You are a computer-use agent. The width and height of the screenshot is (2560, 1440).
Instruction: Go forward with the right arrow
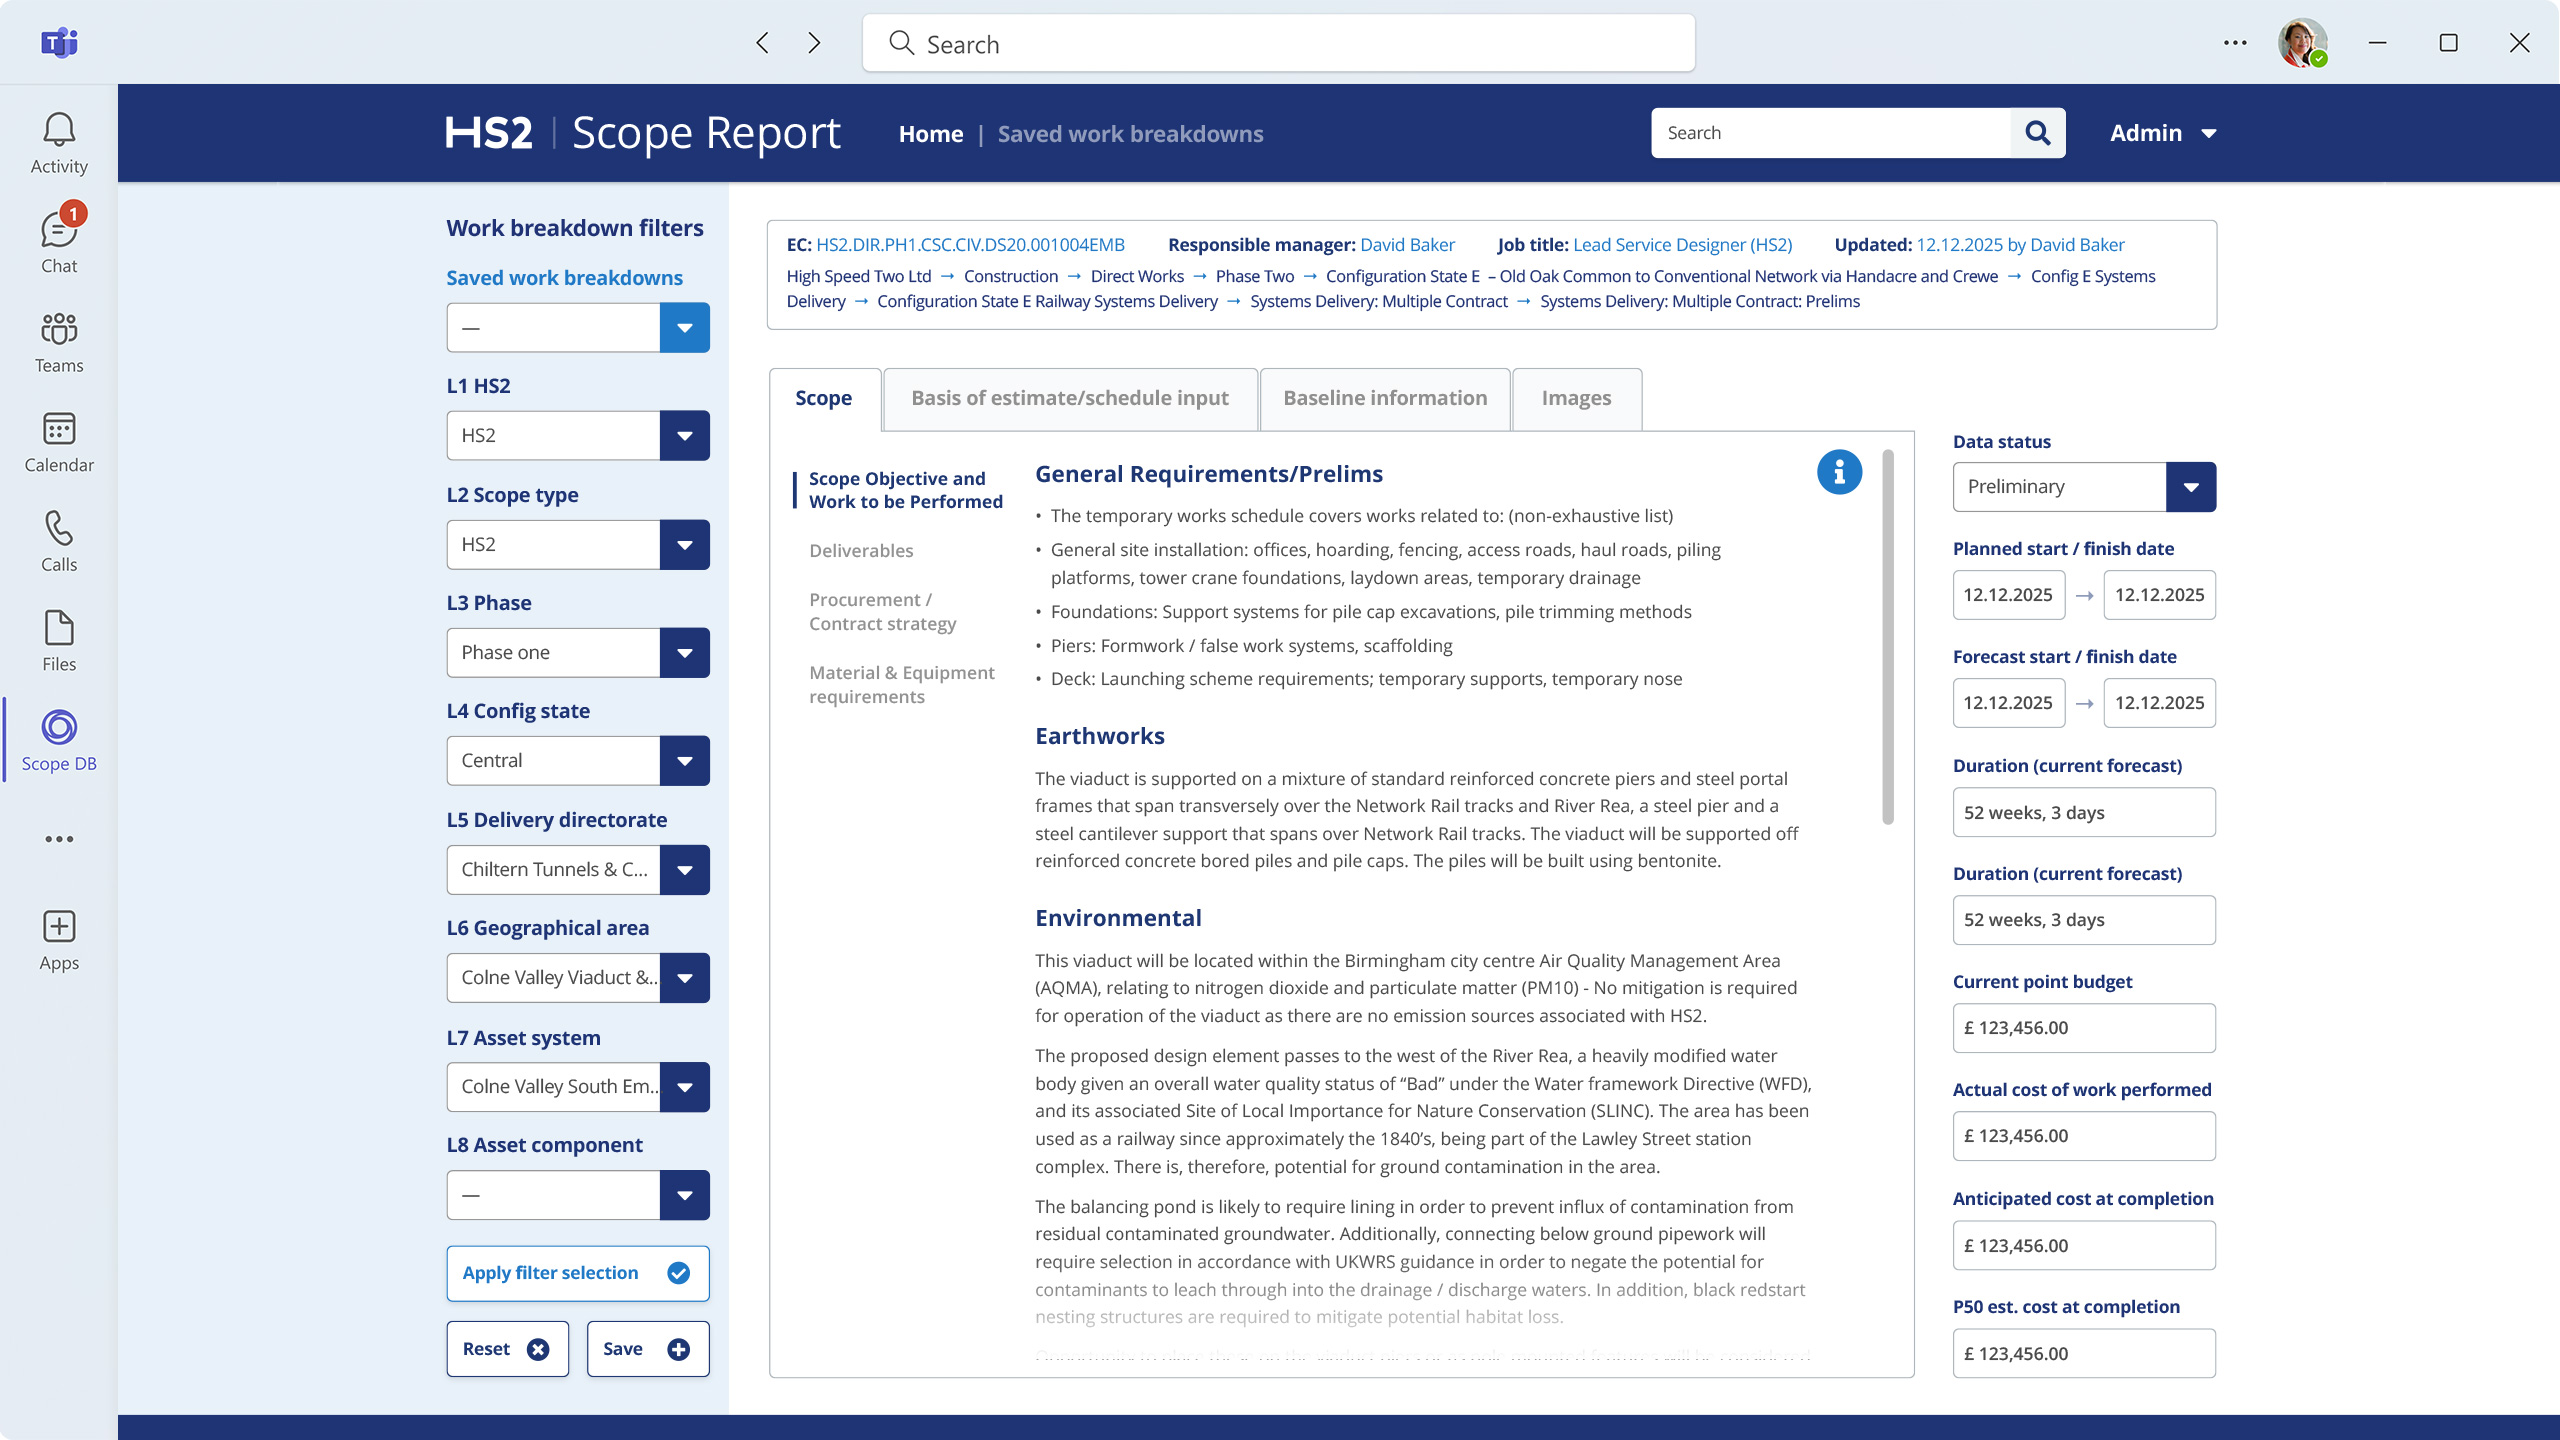(x=814, y=43)
